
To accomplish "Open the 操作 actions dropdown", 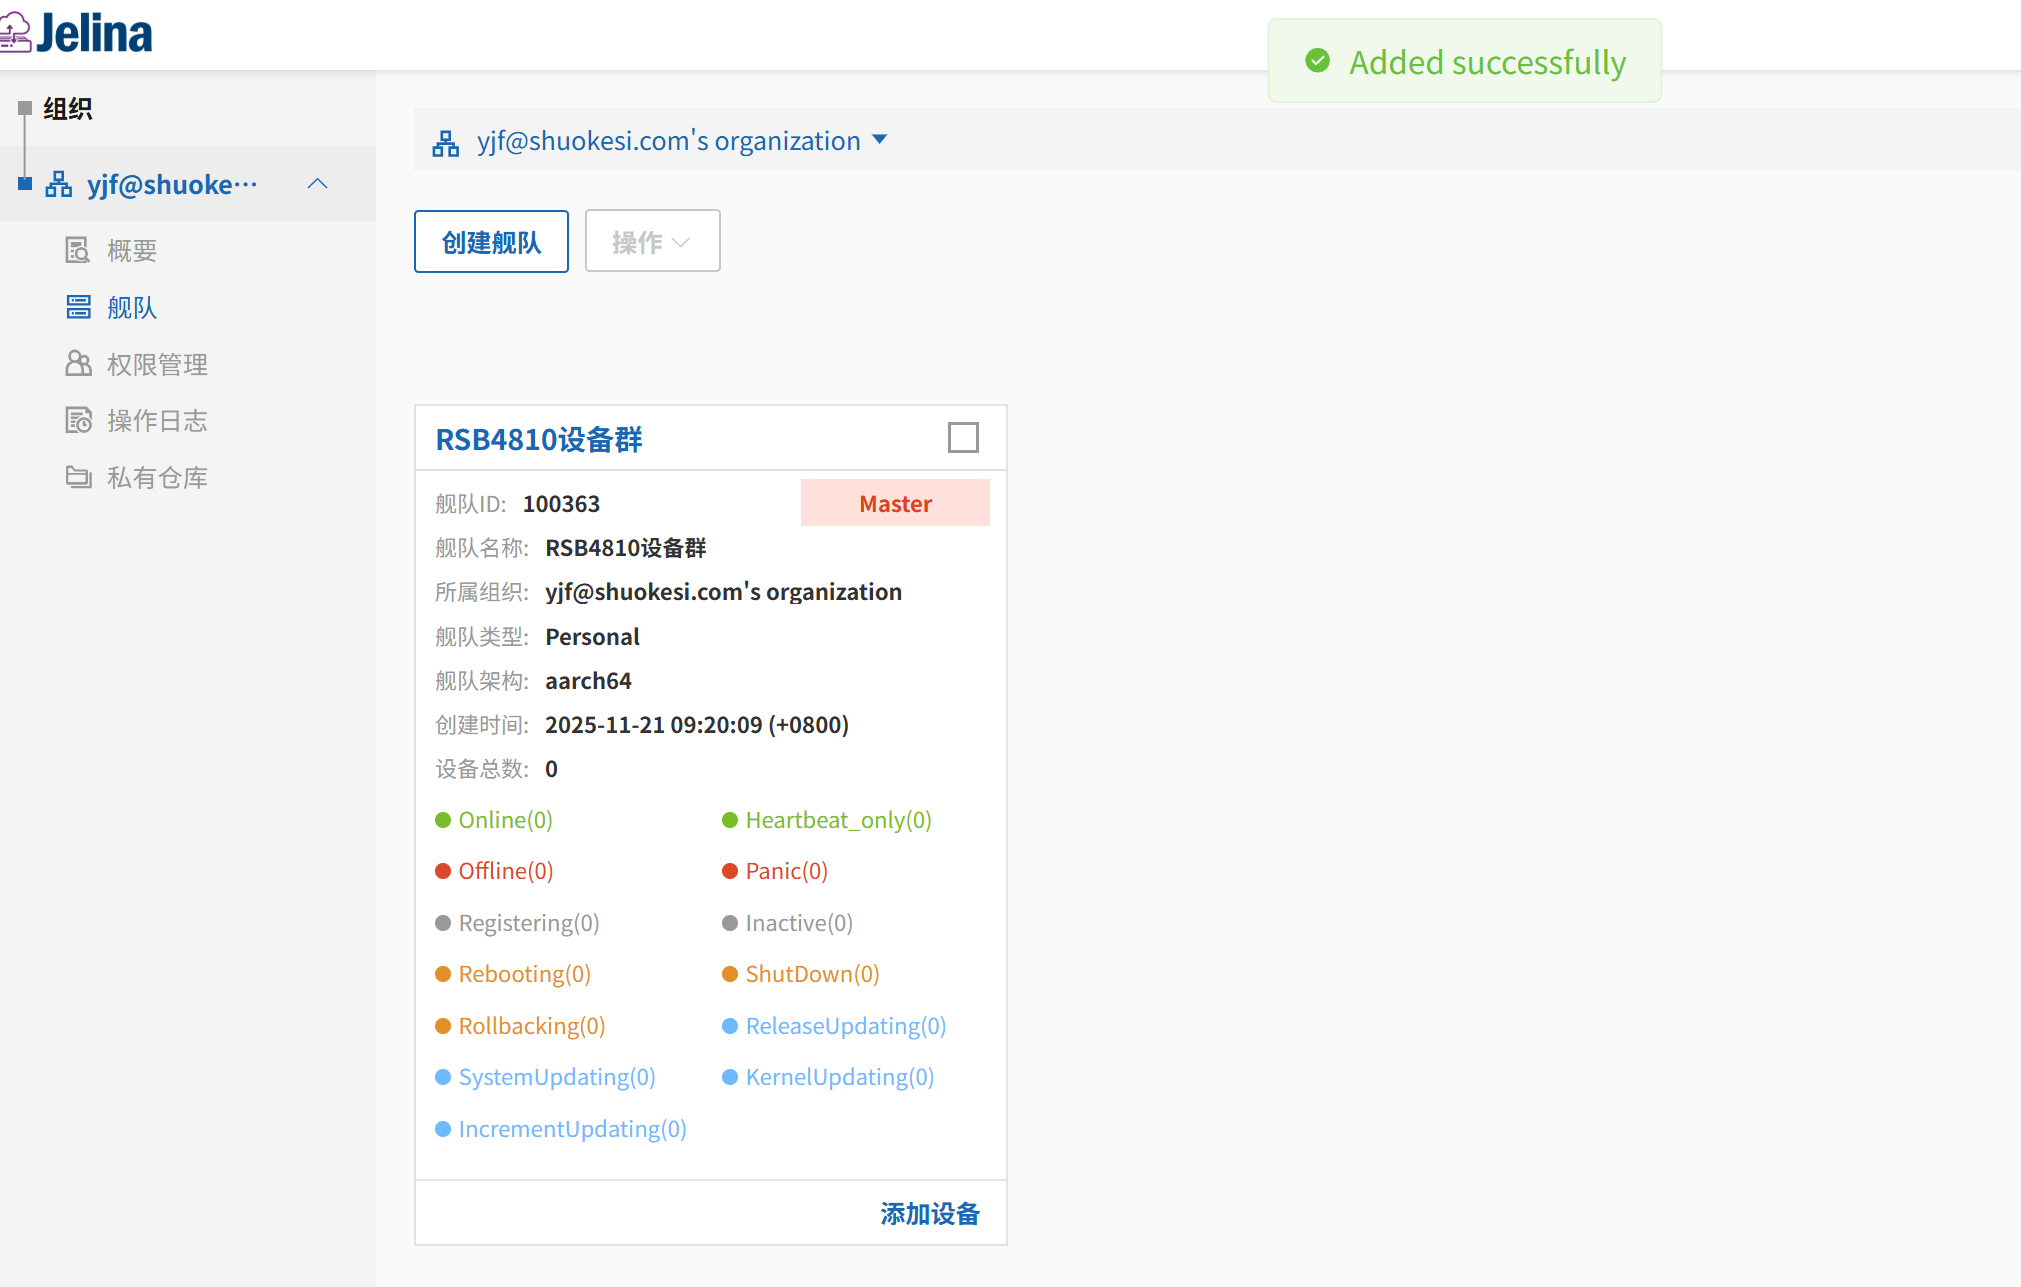I will tap(652, 241).
